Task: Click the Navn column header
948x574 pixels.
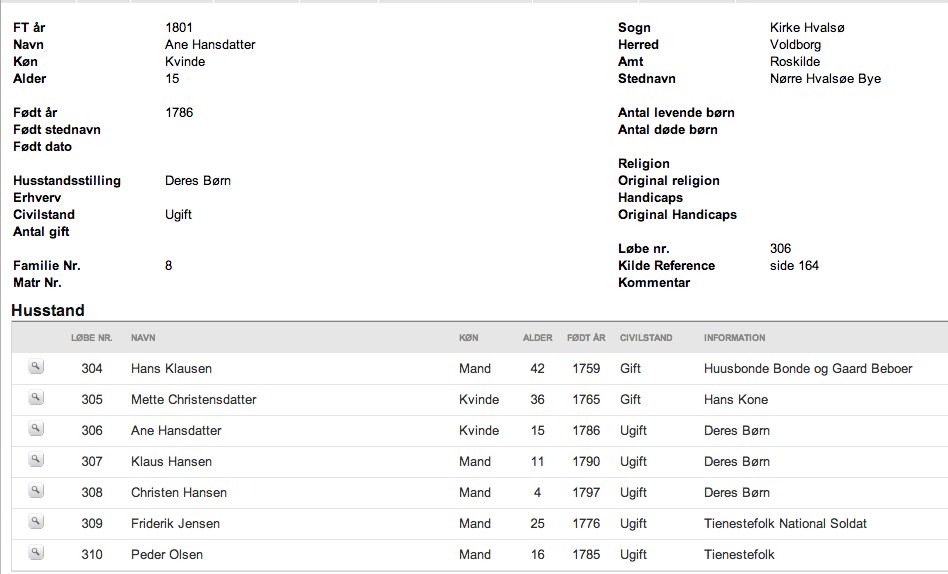Action: [143, 338]
